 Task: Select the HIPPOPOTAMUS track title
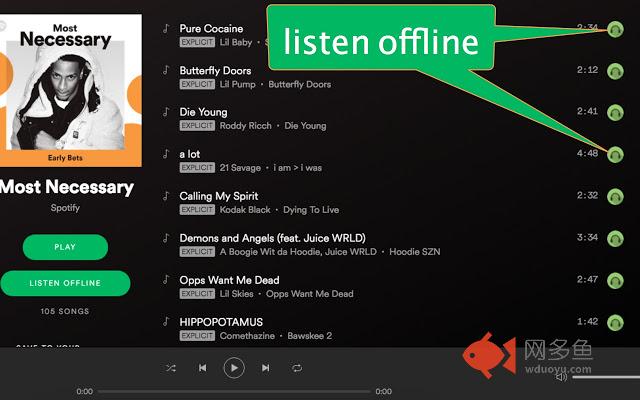221,322
